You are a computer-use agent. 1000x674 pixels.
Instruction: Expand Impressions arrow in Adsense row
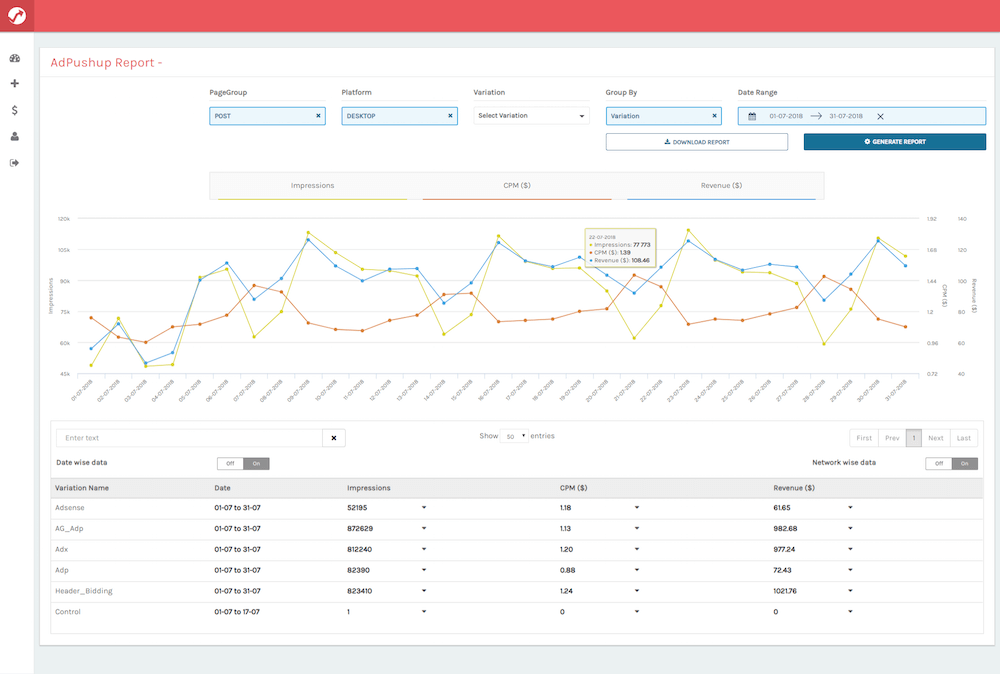(424, 508)
